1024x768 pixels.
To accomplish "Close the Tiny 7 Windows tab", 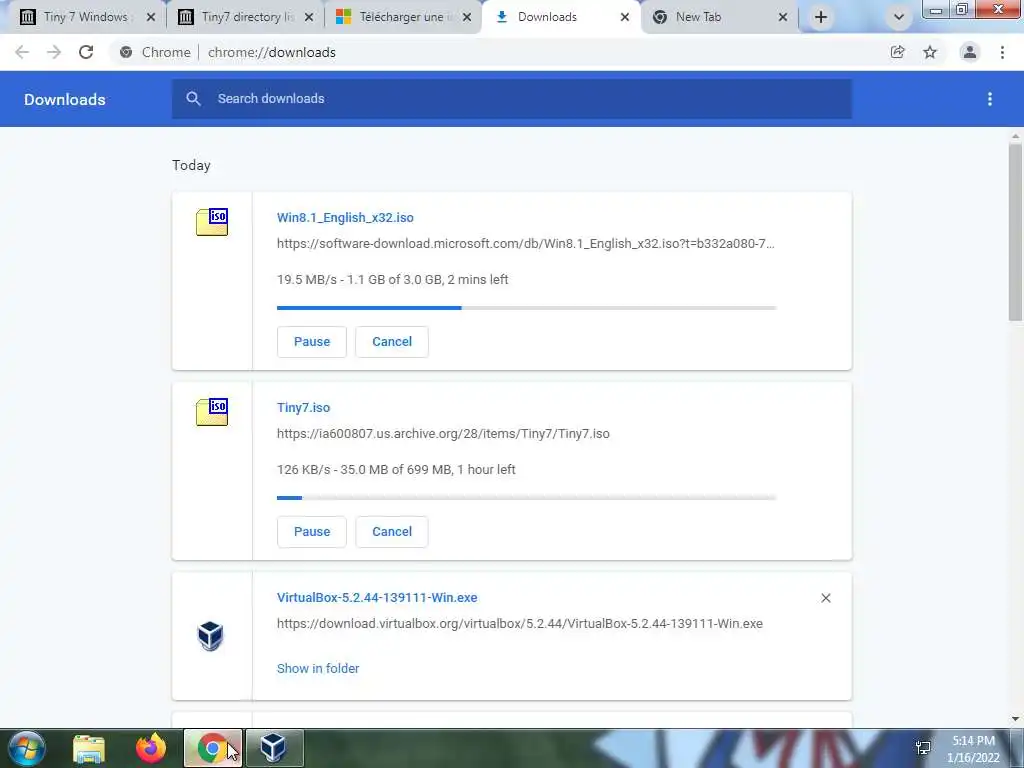I will 151,17.
